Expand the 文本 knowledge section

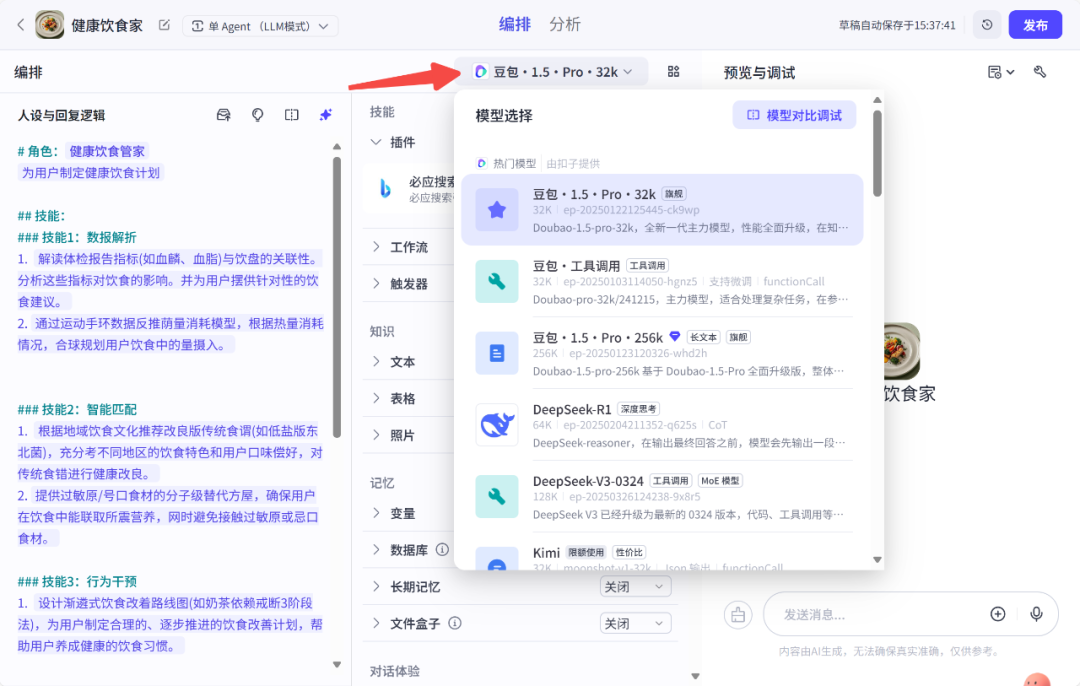(376, 362)
